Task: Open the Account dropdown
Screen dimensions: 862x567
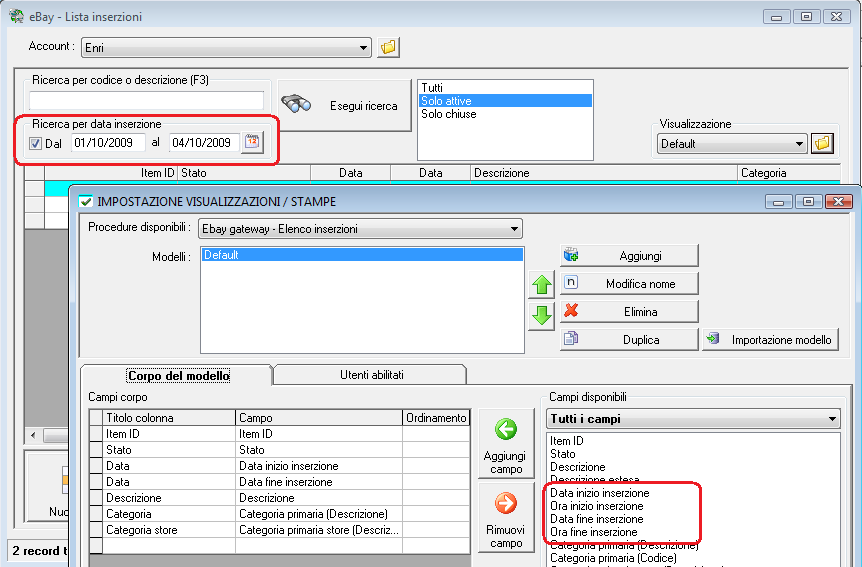Action: (226, 48)
